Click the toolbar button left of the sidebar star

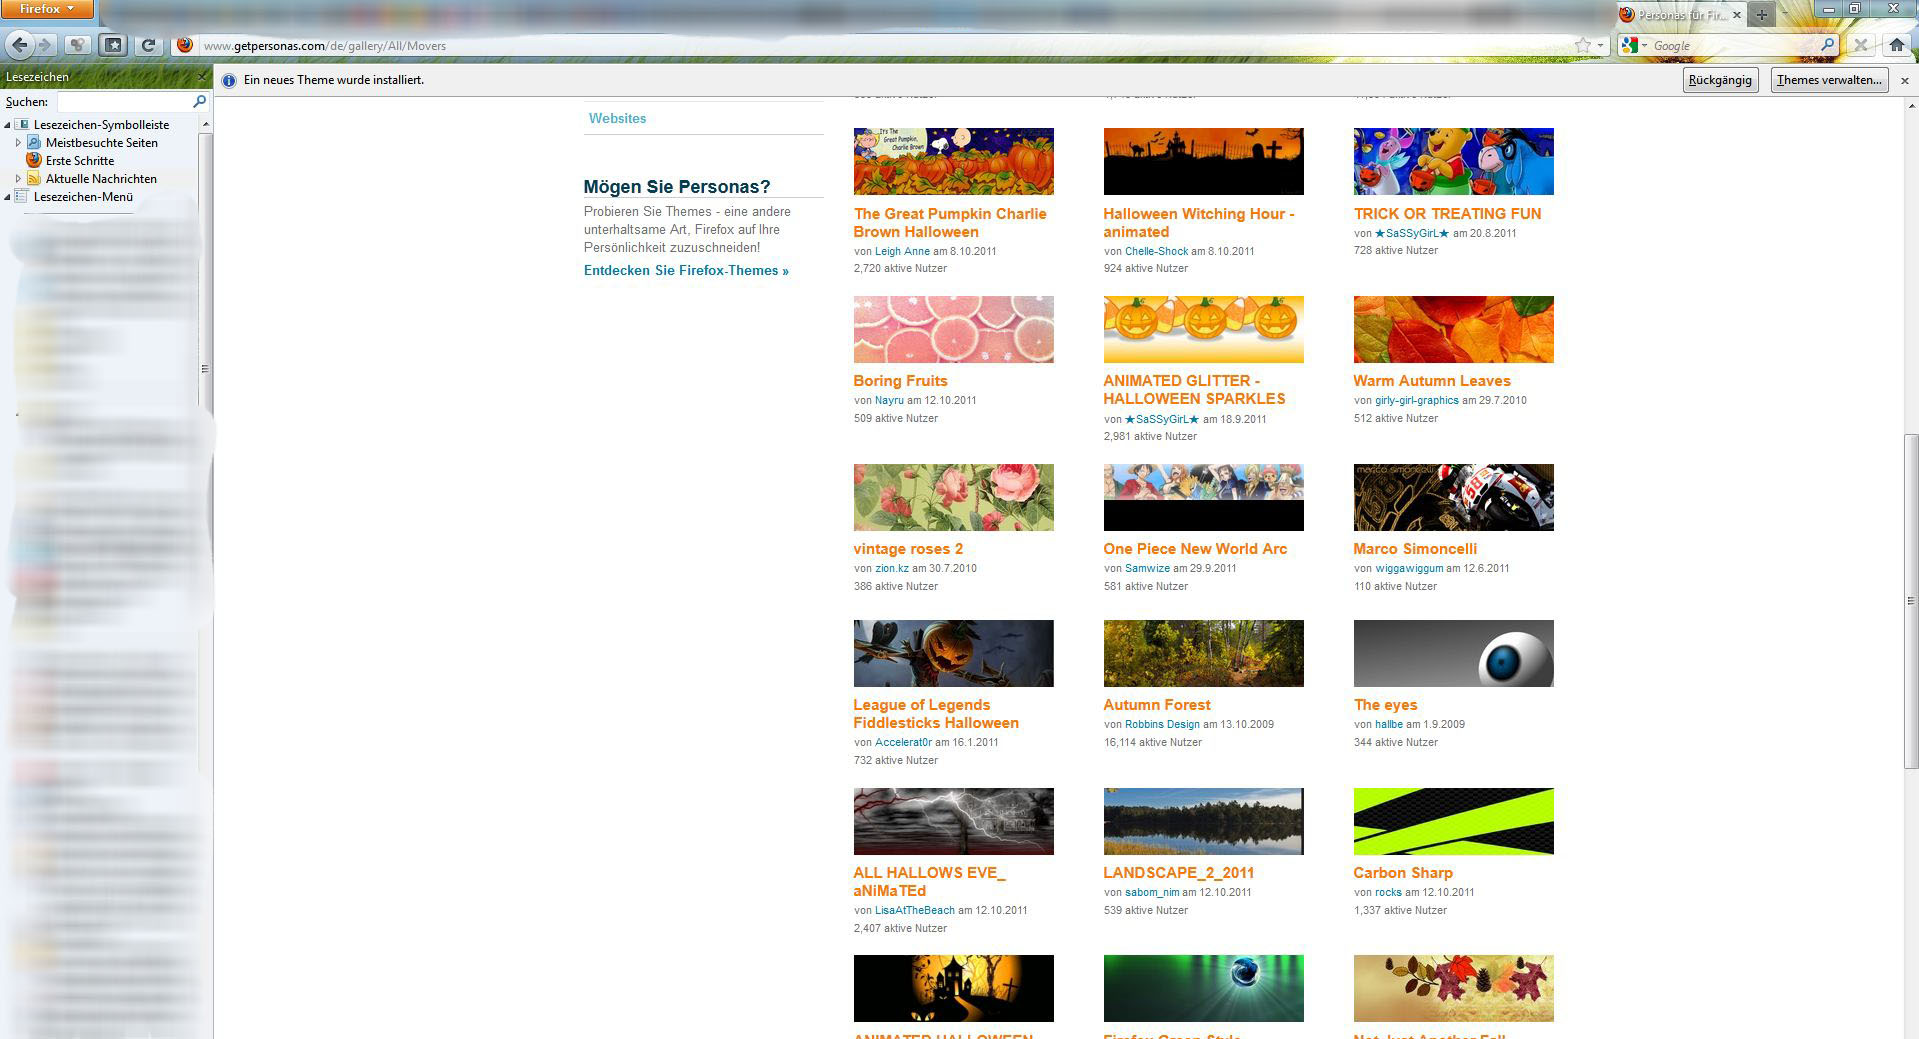coord(78,45)
